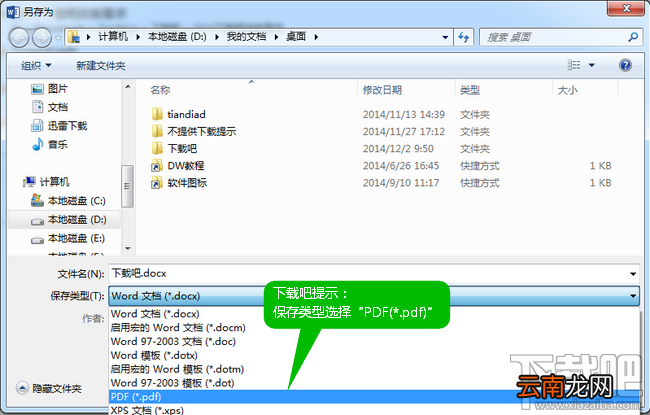
Task: Select 本地磁盘 (E:) drive
Action: pos(68,238)
